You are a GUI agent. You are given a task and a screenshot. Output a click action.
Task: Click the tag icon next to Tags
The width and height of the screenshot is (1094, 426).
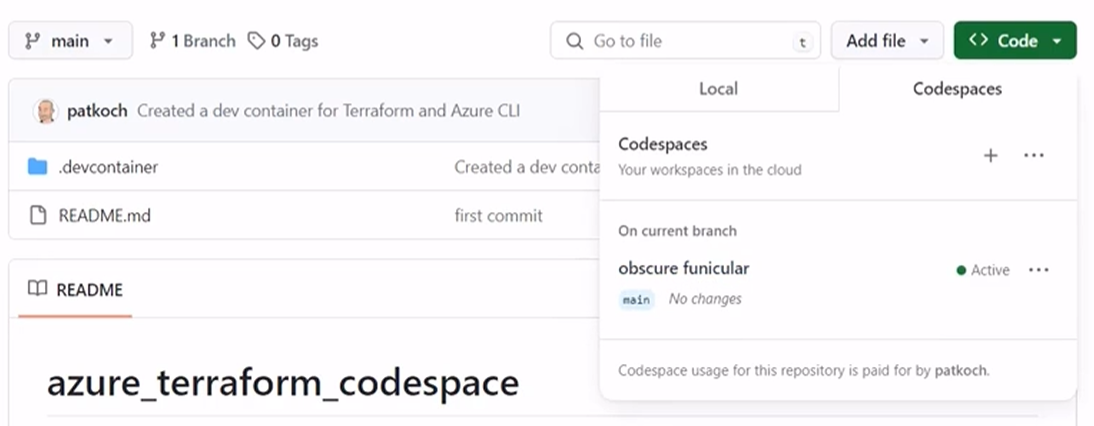pyautogui.click(x=257, y=41)
